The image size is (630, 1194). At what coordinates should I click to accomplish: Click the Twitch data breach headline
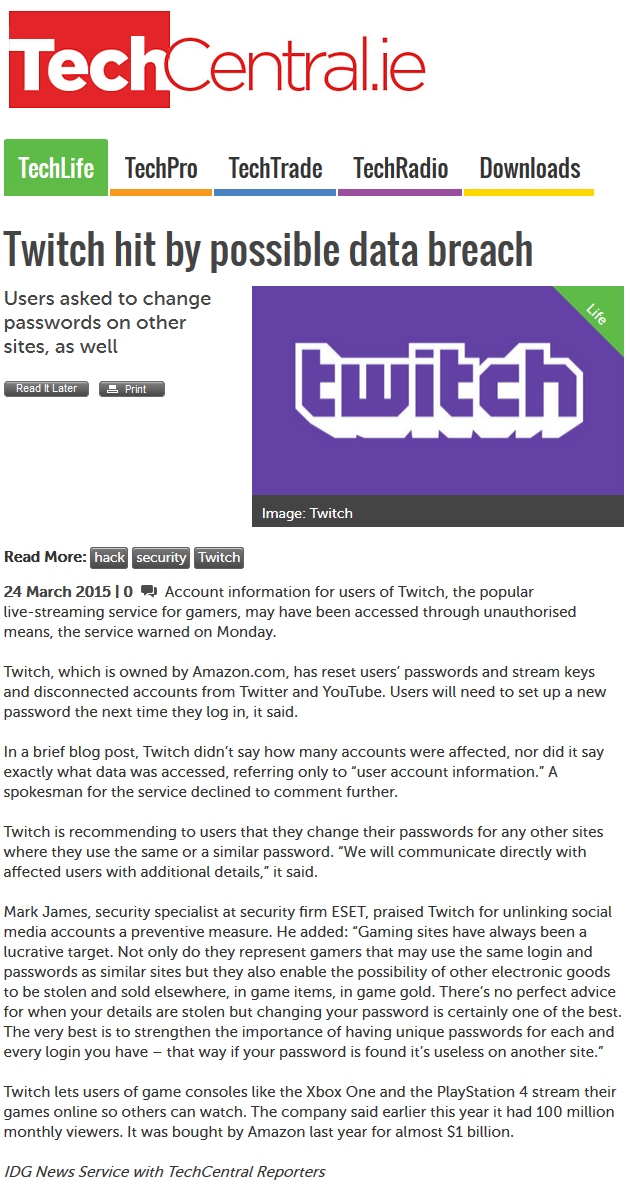click(268, 249)
